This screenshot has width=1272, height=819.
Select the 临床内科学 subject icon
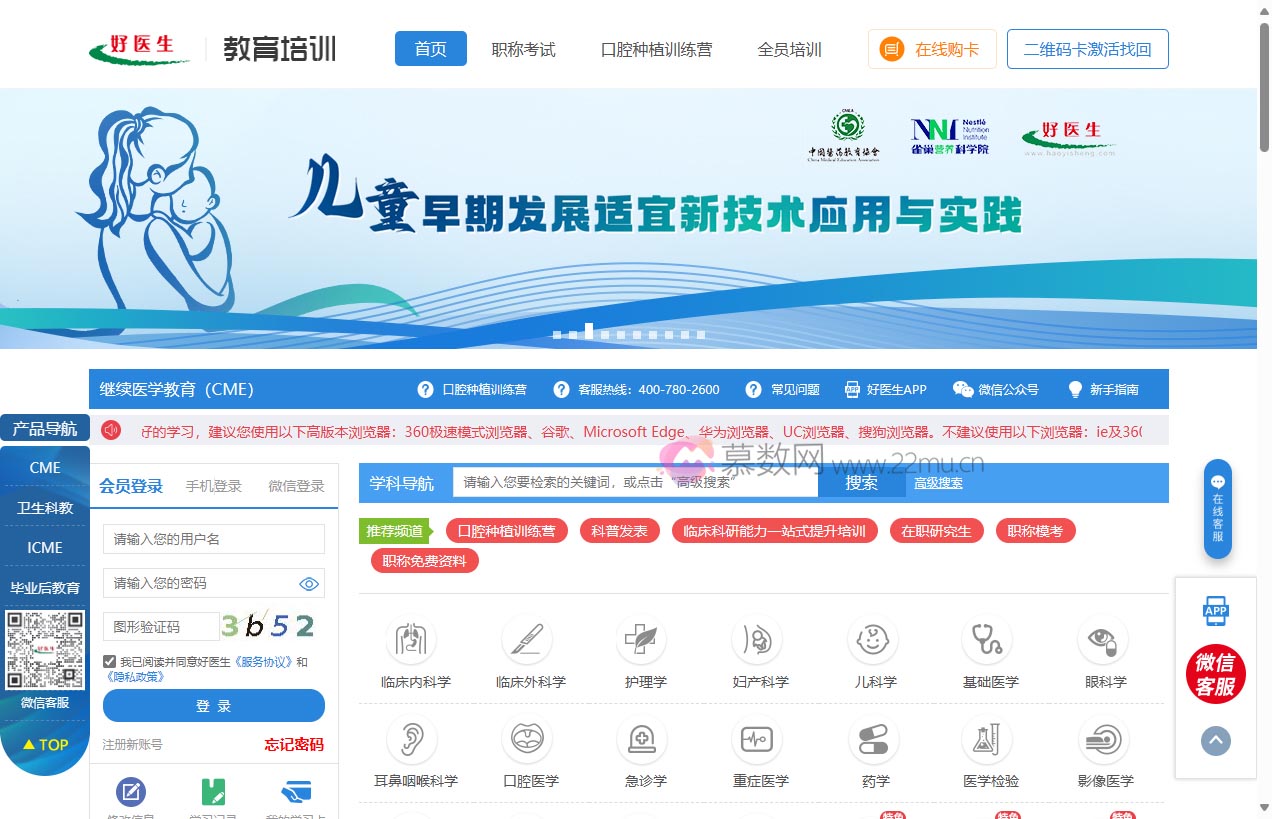coord(413,640)
